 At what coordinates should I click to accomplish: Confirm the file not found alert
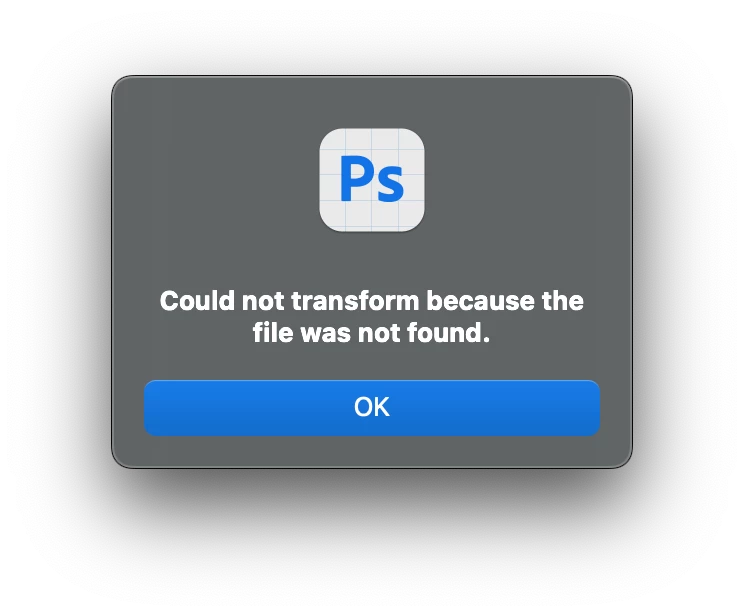[372, 408]
